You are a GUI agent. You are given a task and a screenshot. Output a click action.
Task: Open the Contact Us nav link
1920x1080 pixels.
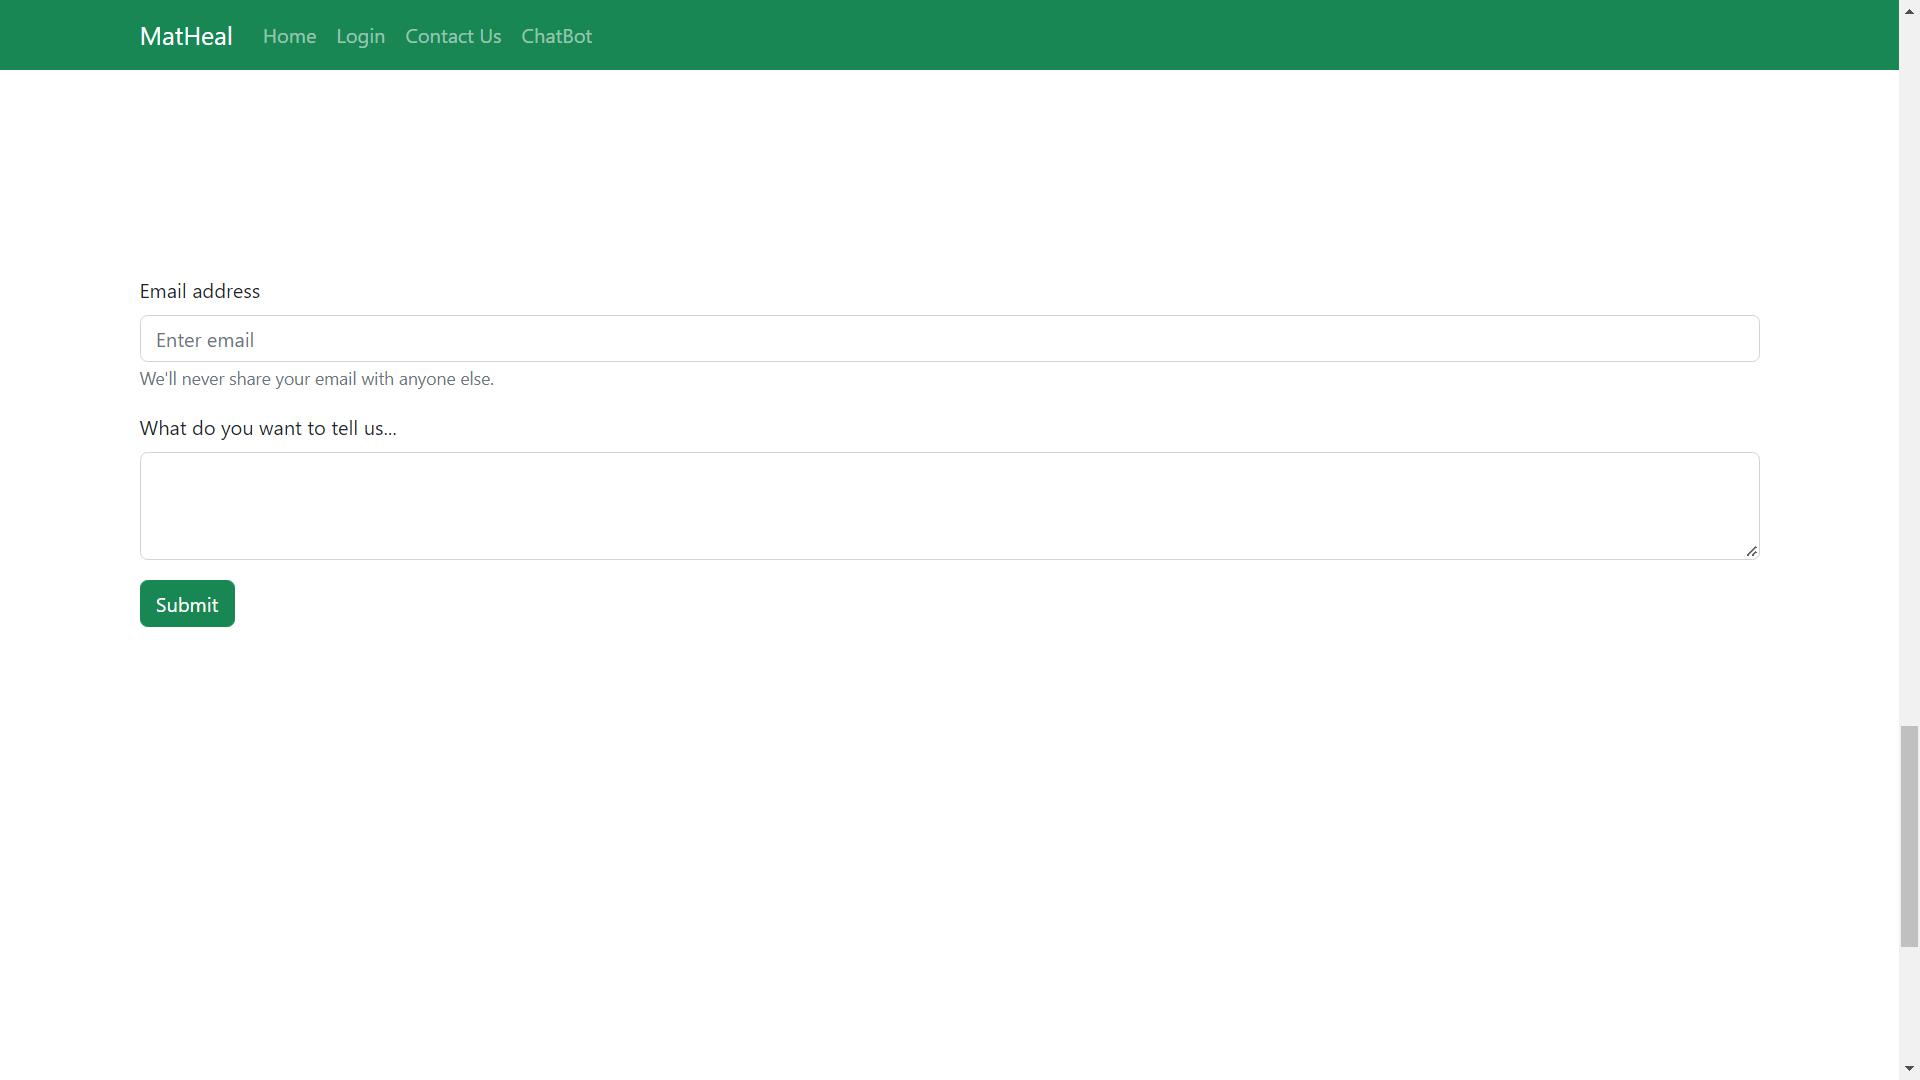tap(453, 36)
